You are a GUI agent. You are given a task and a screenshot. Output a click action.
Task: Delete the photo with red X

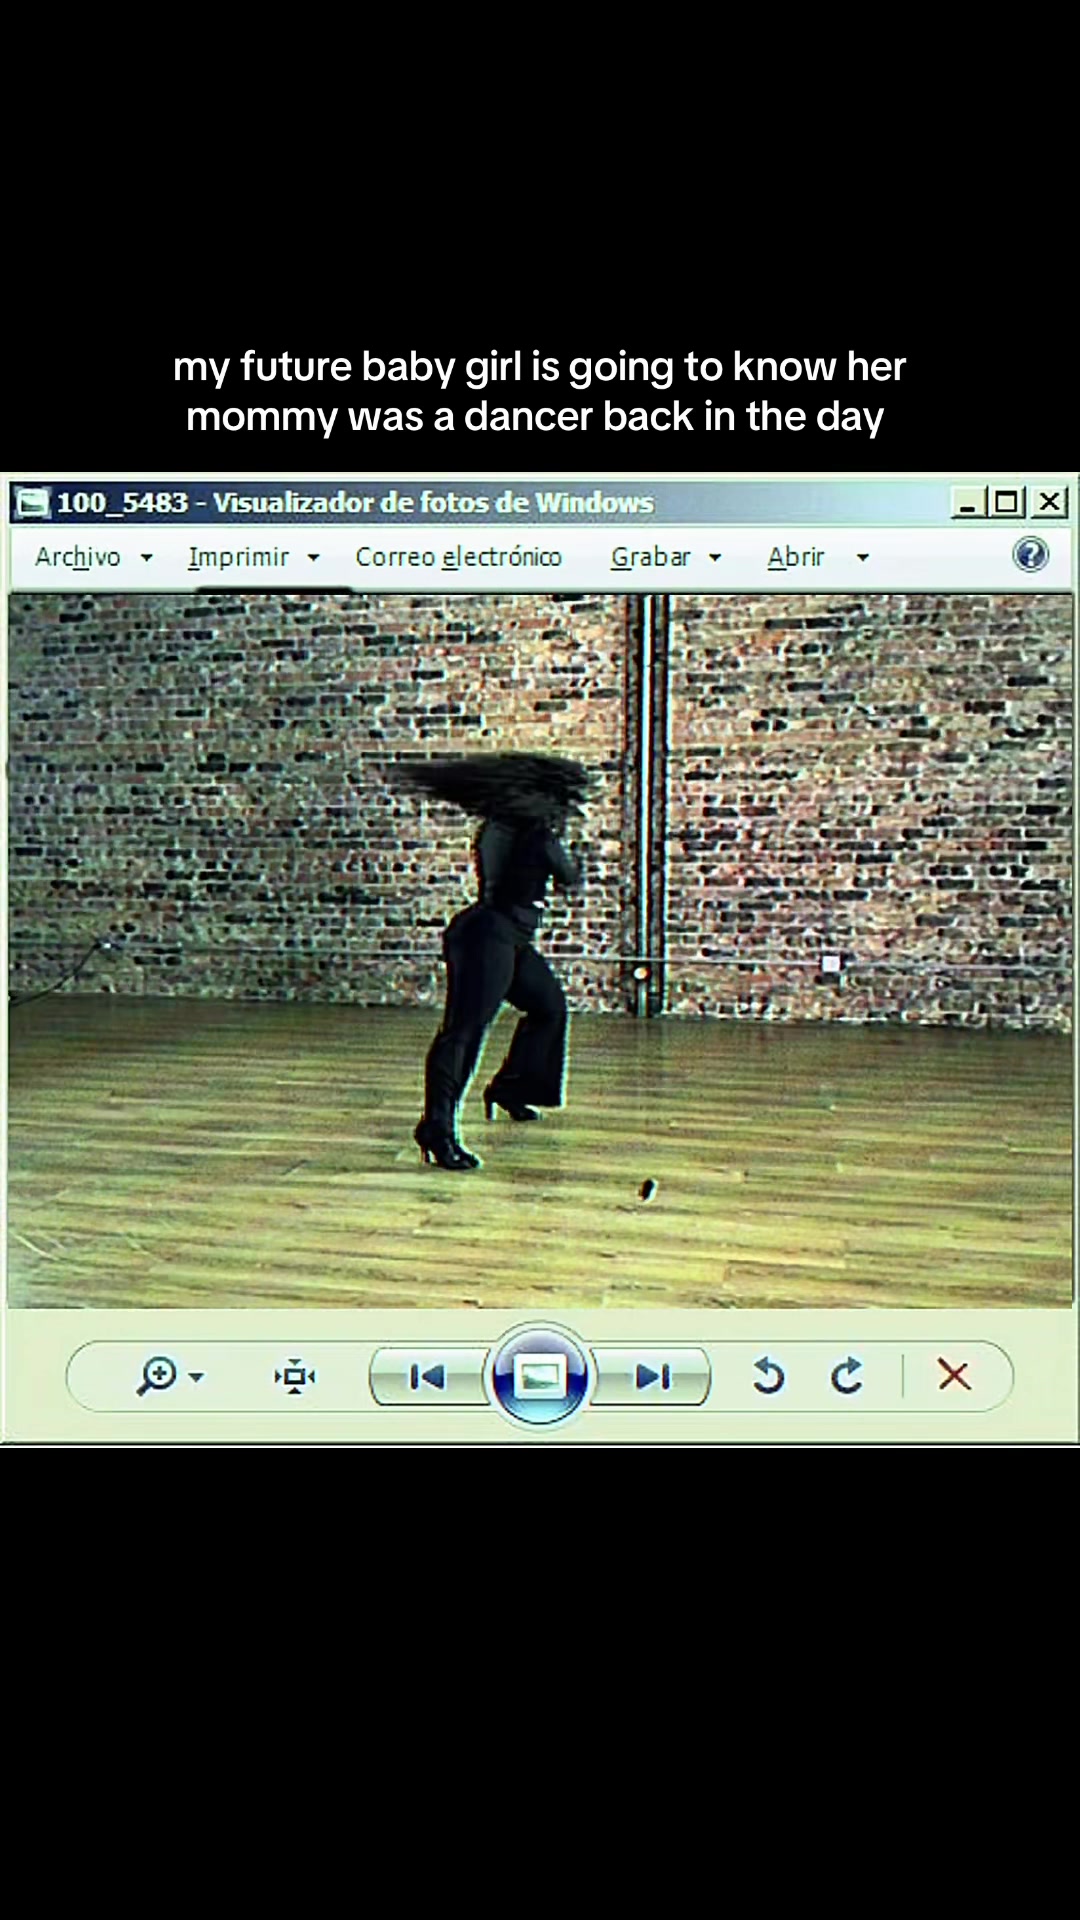click(954, 1376)
